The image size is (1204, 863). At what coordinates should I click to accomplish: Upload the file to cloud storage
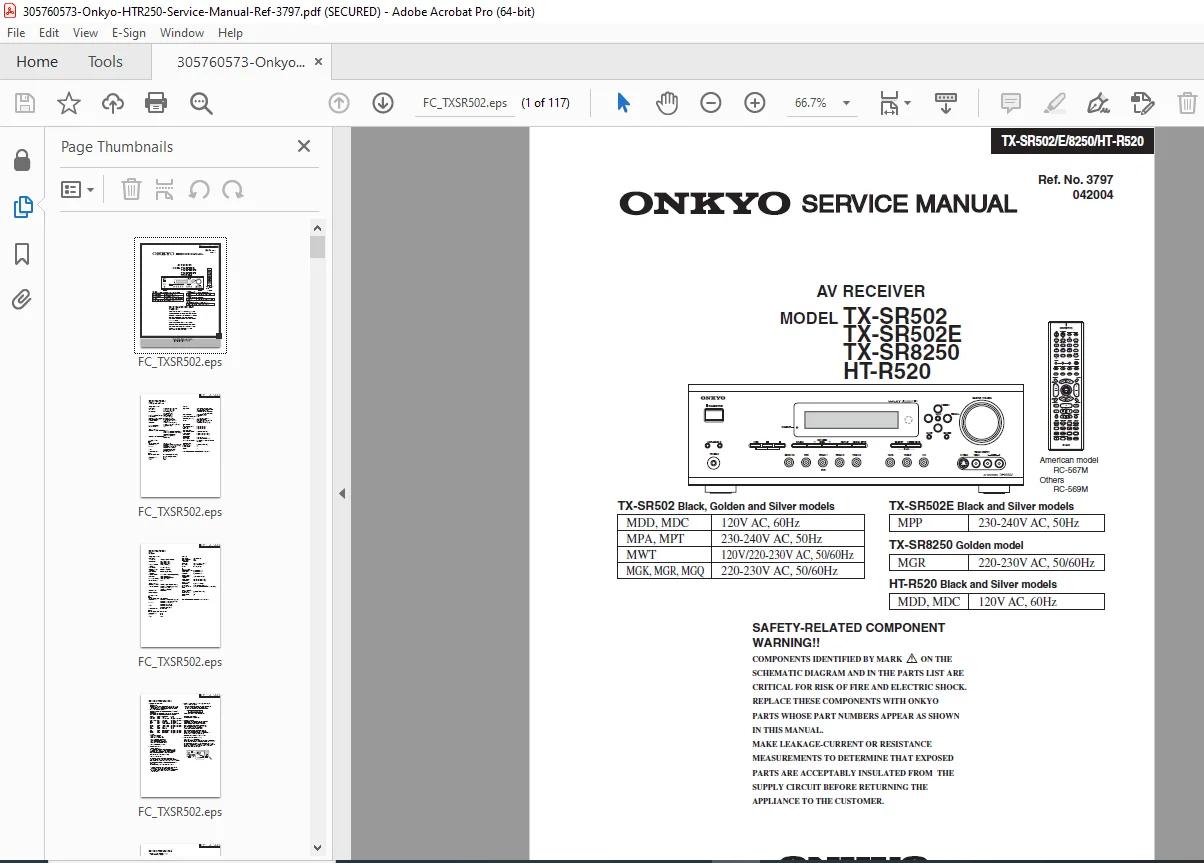coord(113,103)
